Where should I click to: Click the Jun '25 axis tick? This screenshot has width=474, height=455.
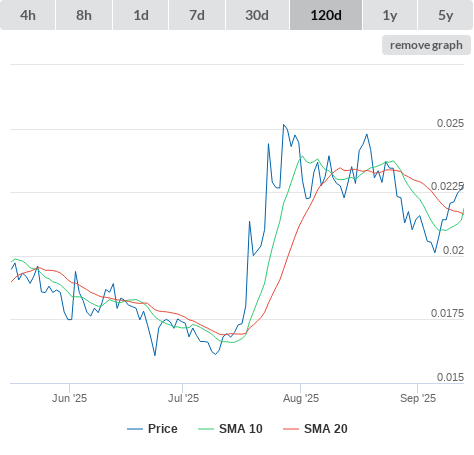click(69, 398)
